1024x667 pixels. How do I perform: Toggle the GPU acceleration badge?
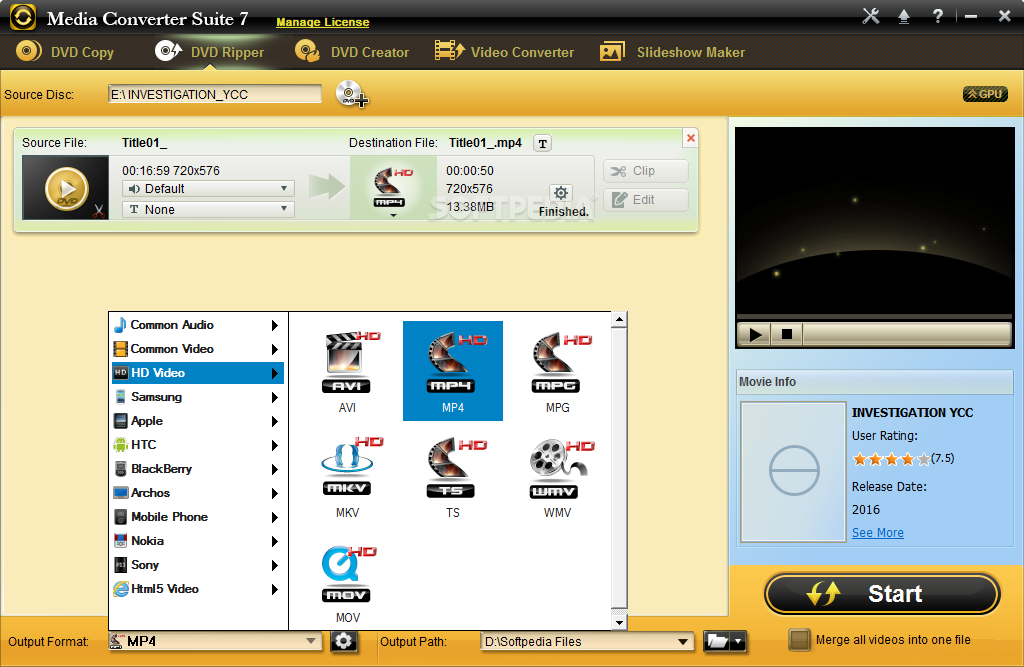click(985, 94)
